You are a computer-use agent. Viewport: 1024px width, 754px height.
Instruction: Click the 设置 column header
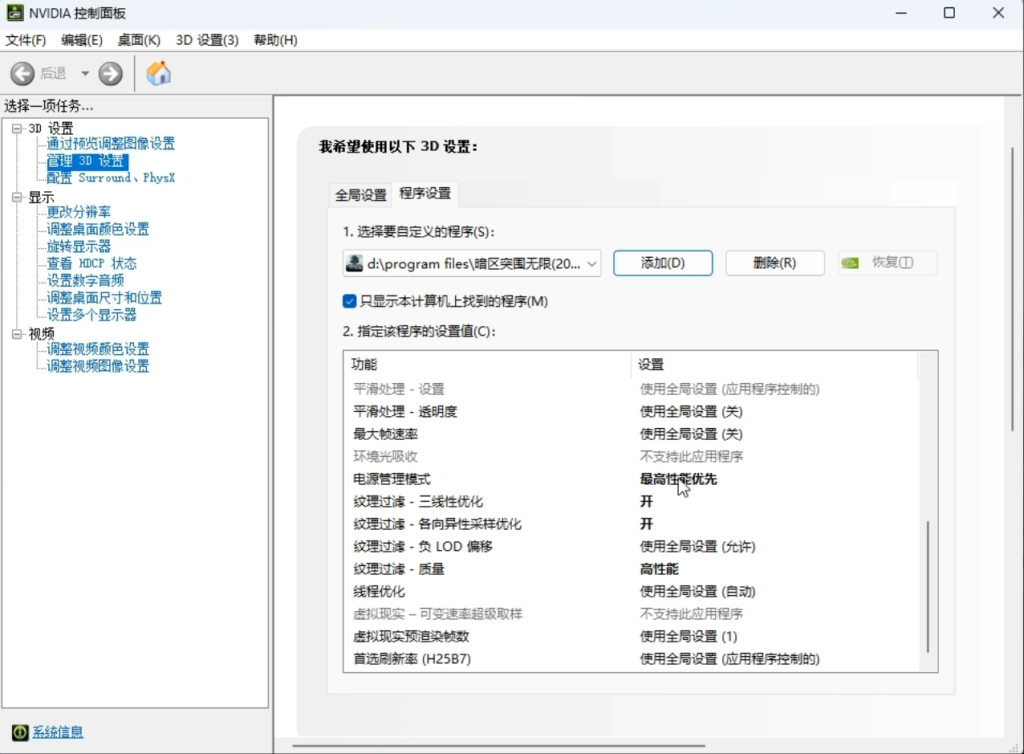774,364
